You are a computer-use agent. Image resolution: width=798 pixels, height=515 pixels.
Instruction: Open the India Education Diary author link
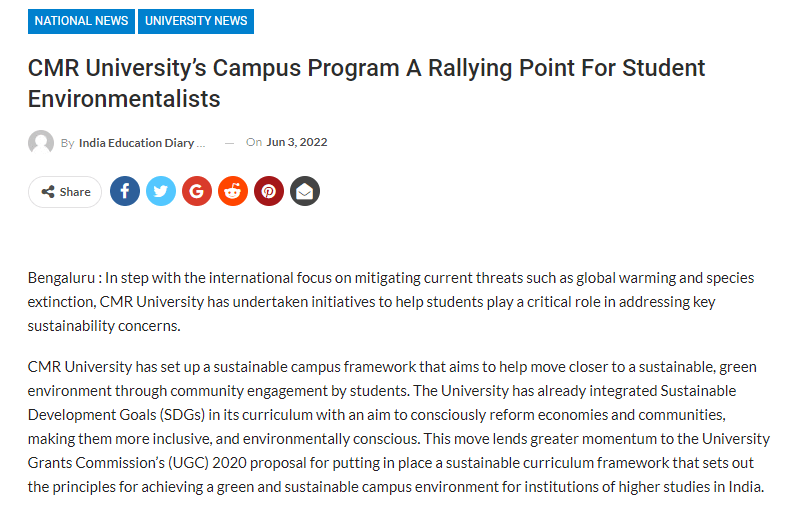tap(142, 143)
